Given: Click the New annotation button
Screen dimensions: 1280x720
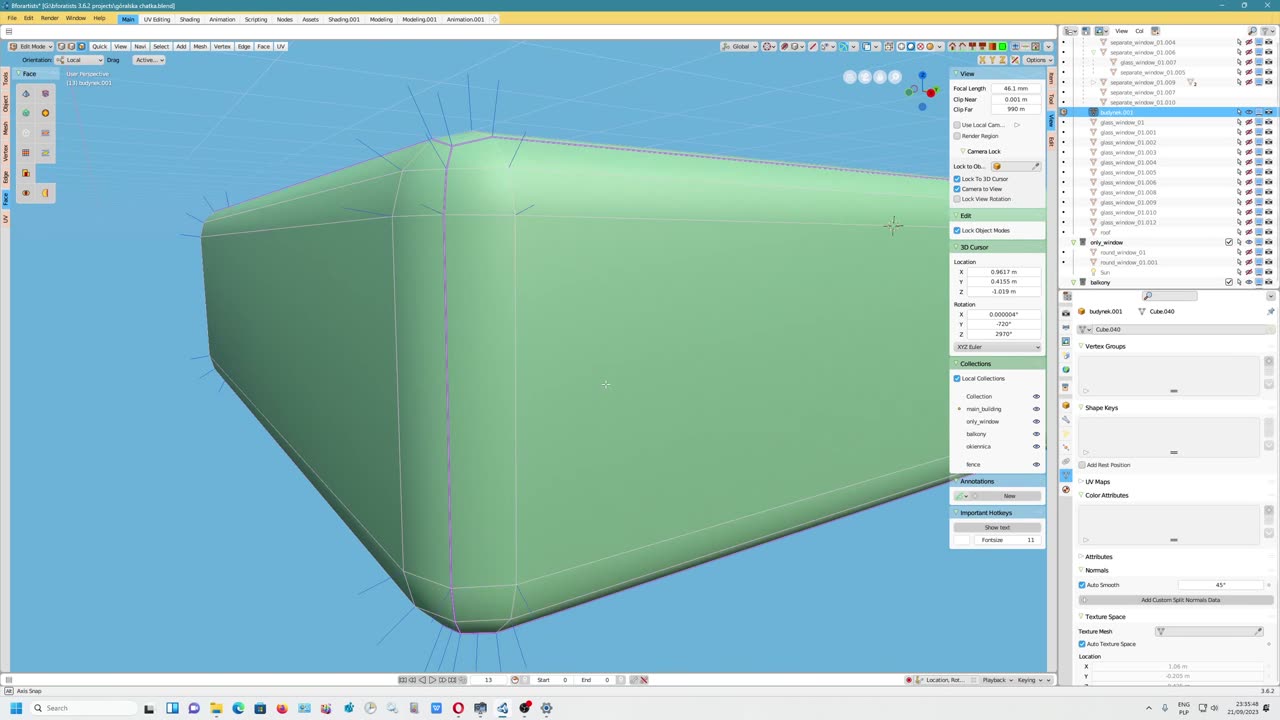Looking at the screenshot, I should [x=1009, y=496].
